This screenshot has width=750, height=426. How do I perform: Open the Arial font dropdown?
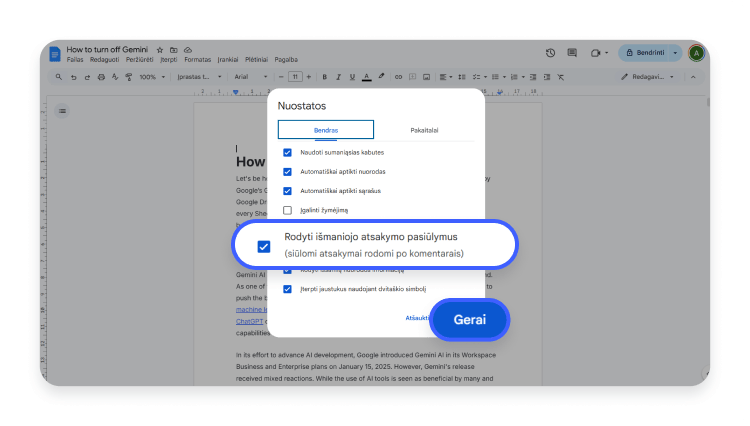point(251,77)
